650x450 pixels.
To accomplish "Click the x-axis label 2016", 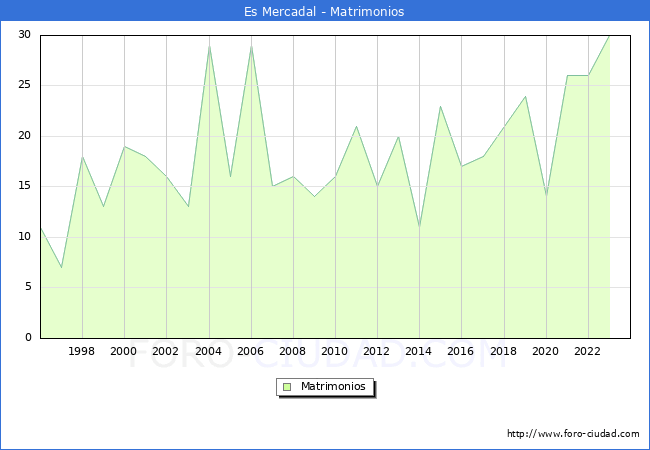I will click(460, 351).
